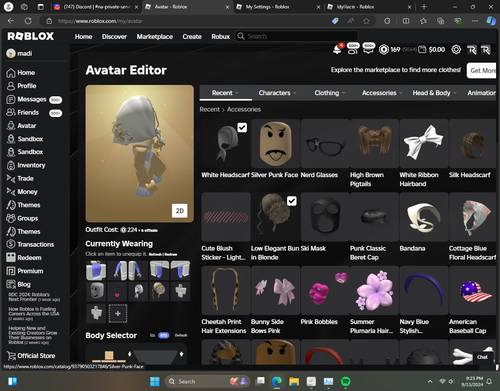Open File Explorer from the taskbar
500x391 pixels.
(x=294, y=381)
